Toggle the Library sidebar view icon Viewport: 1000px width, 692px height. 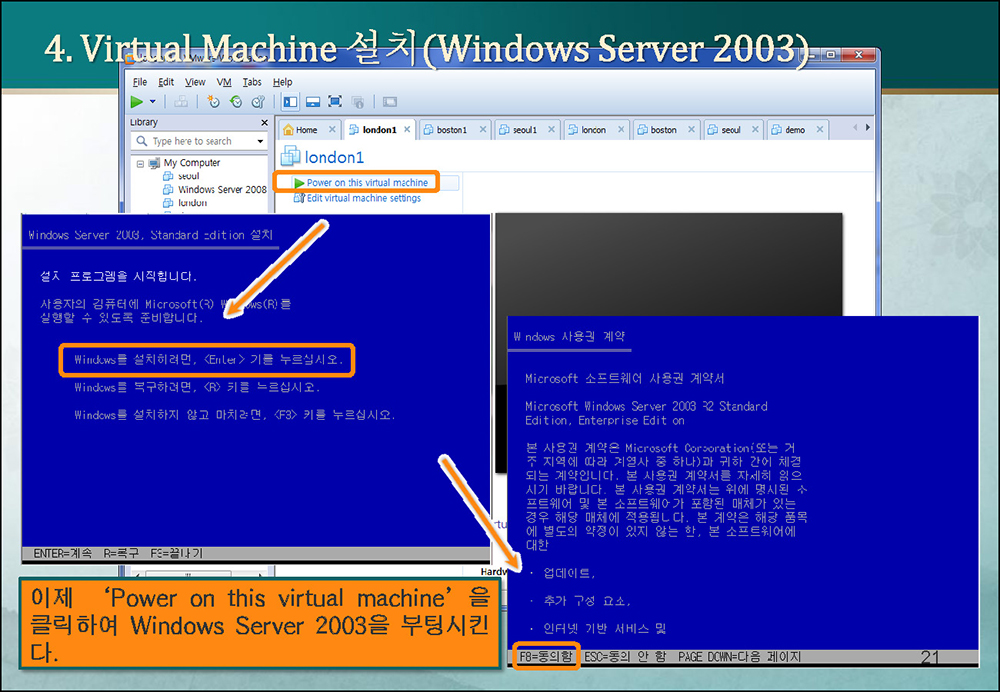[290, 101]
